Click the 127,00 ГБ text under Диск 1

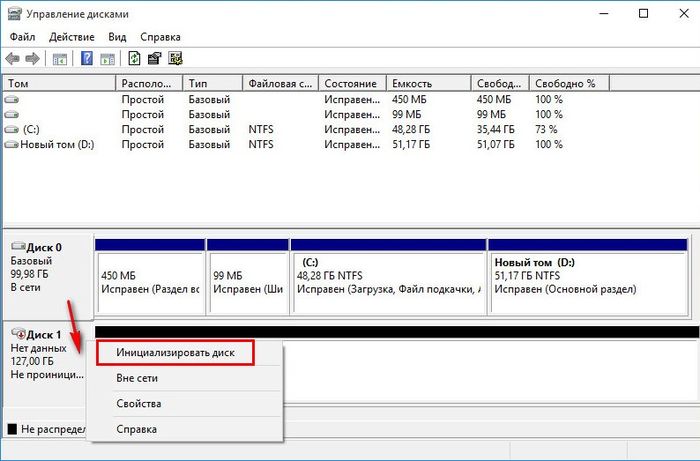click(x=32, y=361)
